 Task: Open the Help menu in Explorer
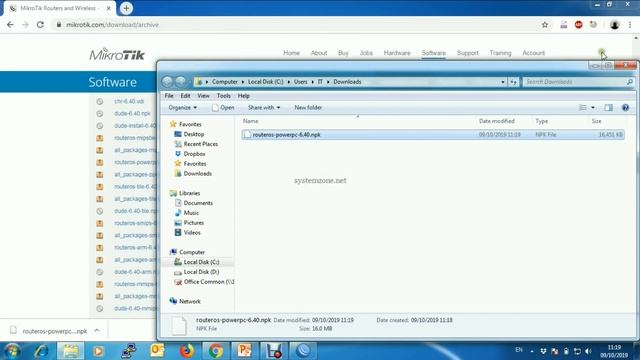tap(244, 96)
